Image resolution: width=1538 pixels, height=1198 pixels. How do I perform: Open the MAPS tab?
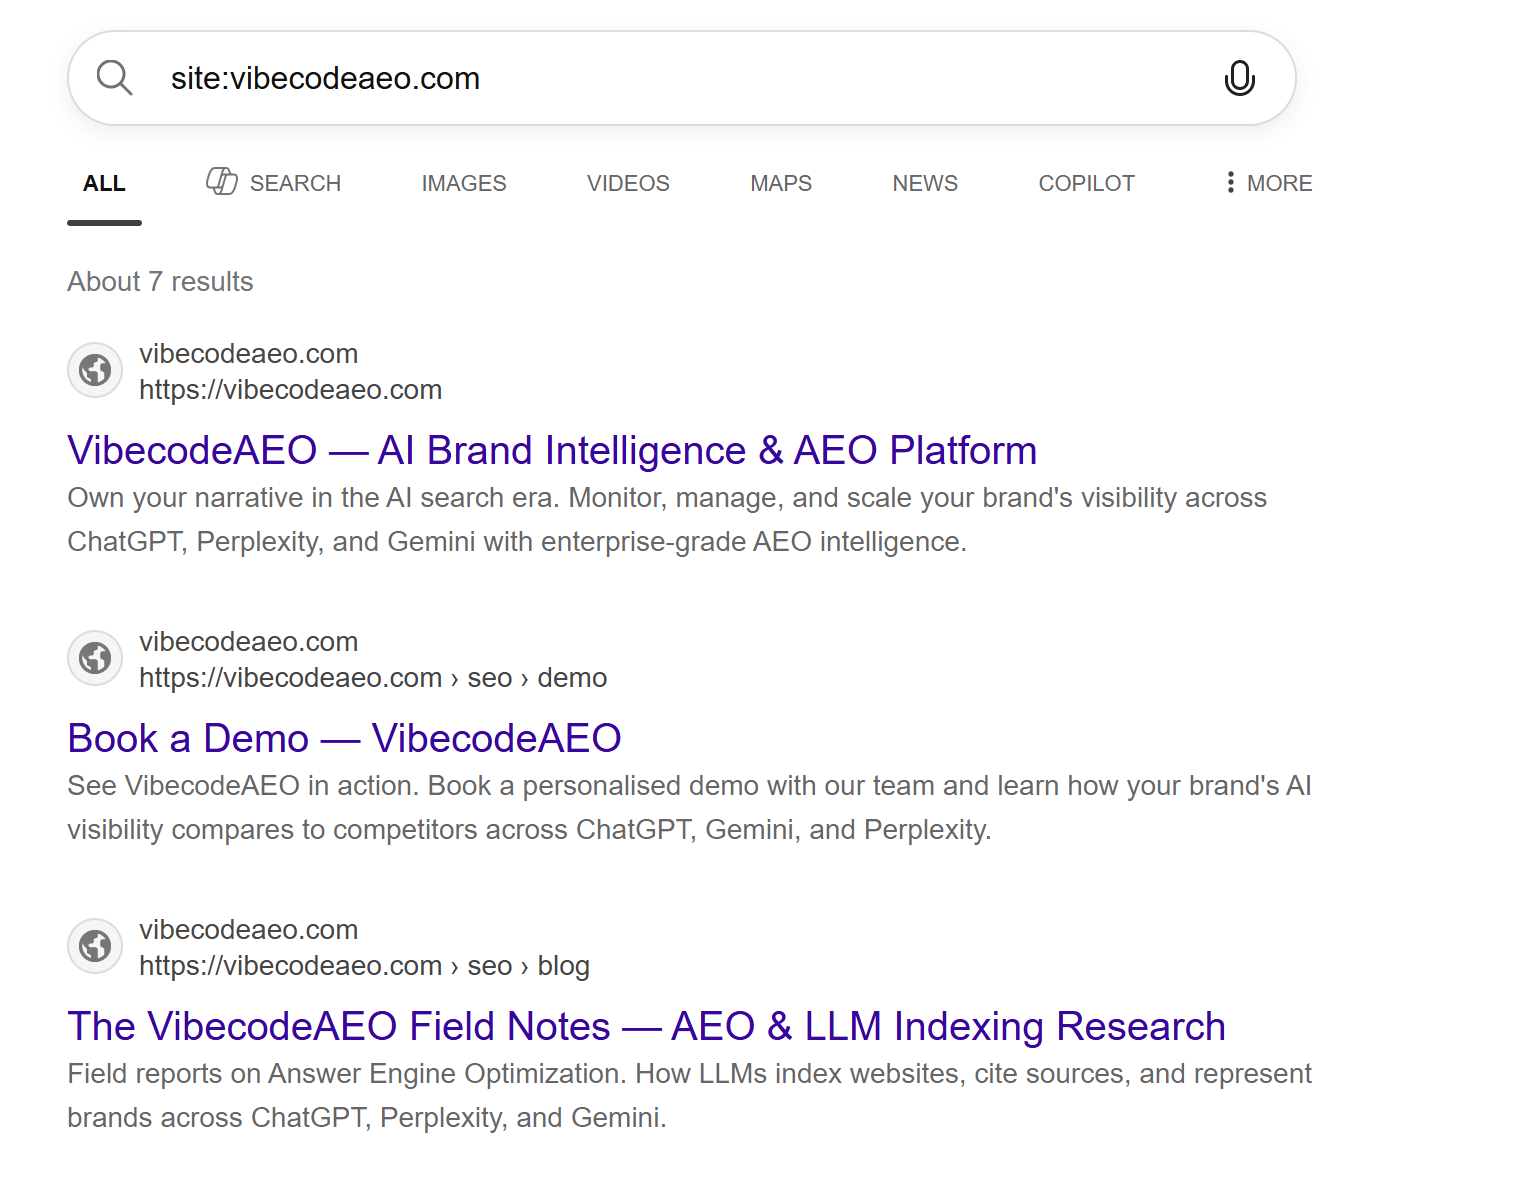point(781,183)
